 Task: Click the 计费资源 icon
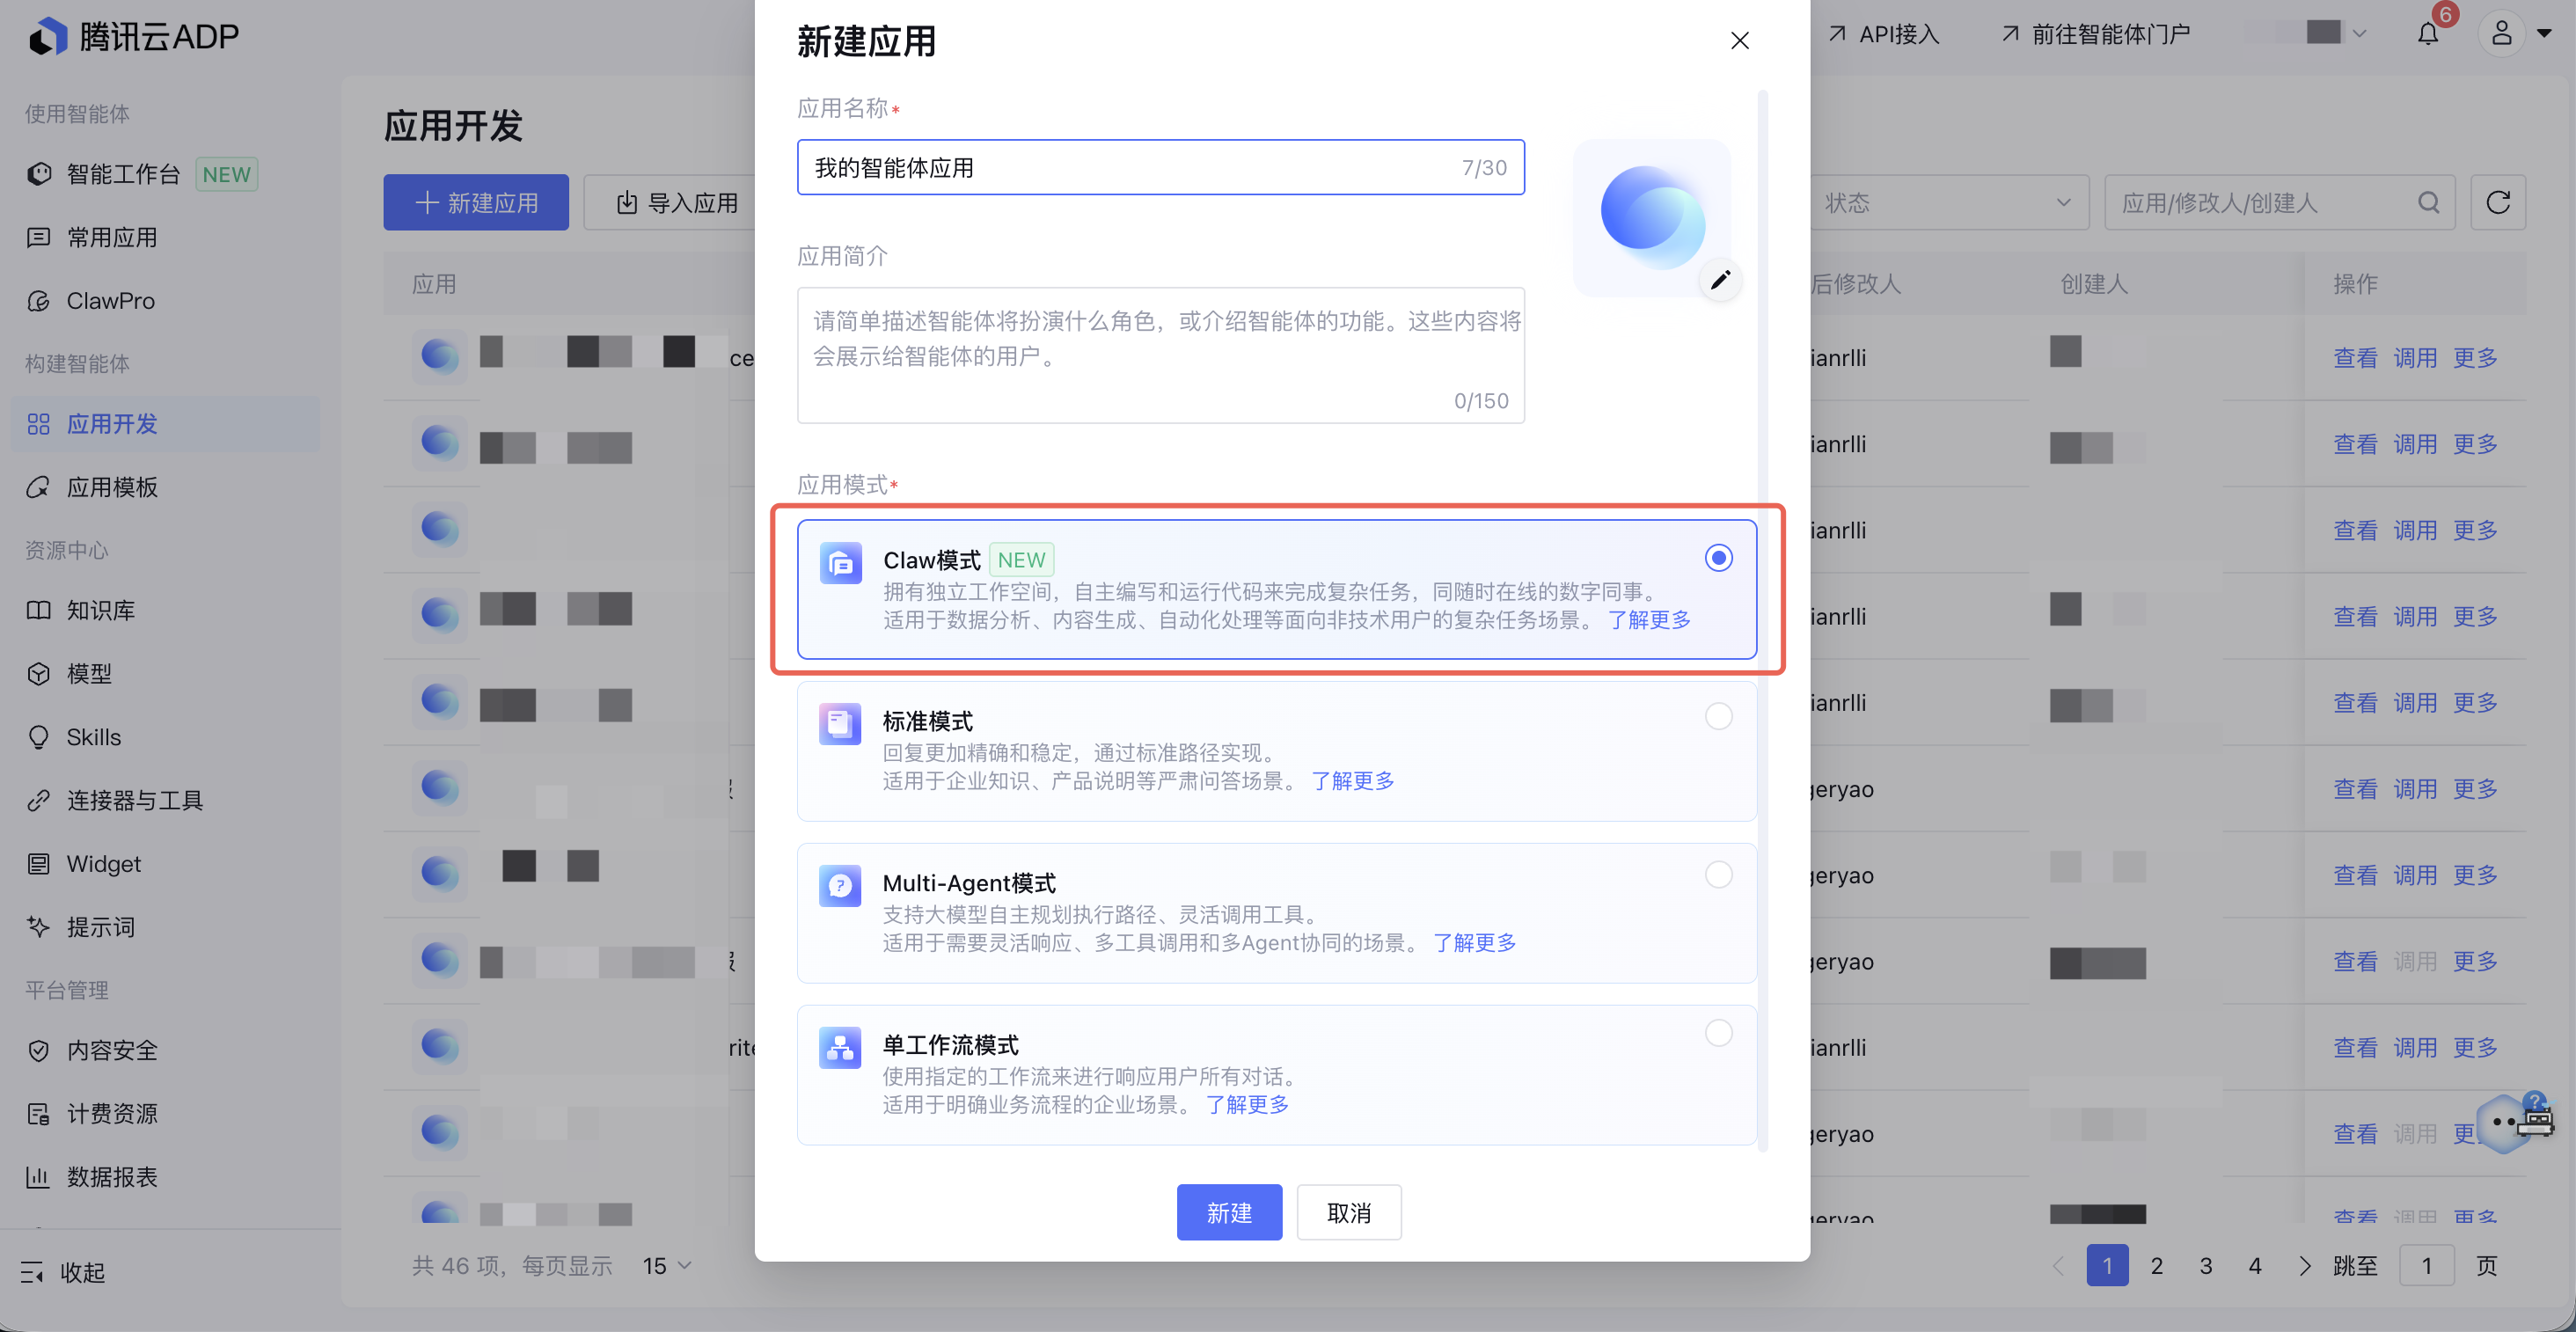point(38,1114)
